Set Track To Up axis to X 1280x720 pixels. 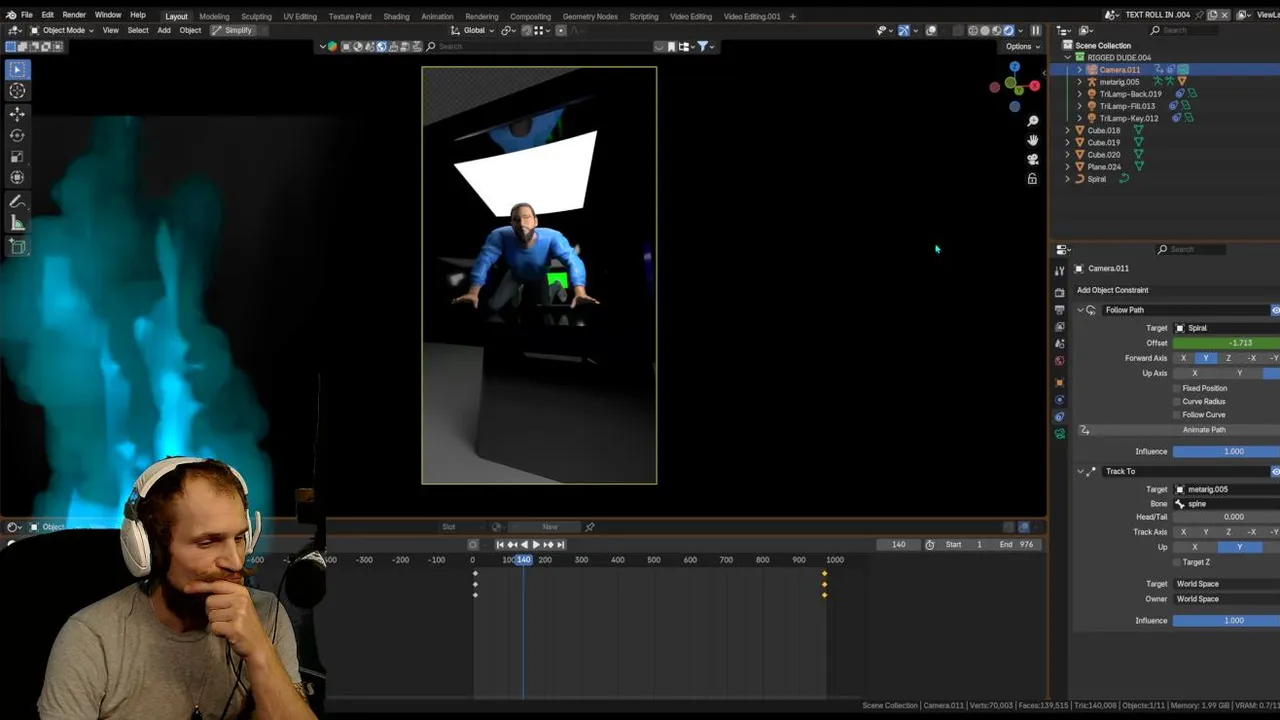click(1194, 547)
